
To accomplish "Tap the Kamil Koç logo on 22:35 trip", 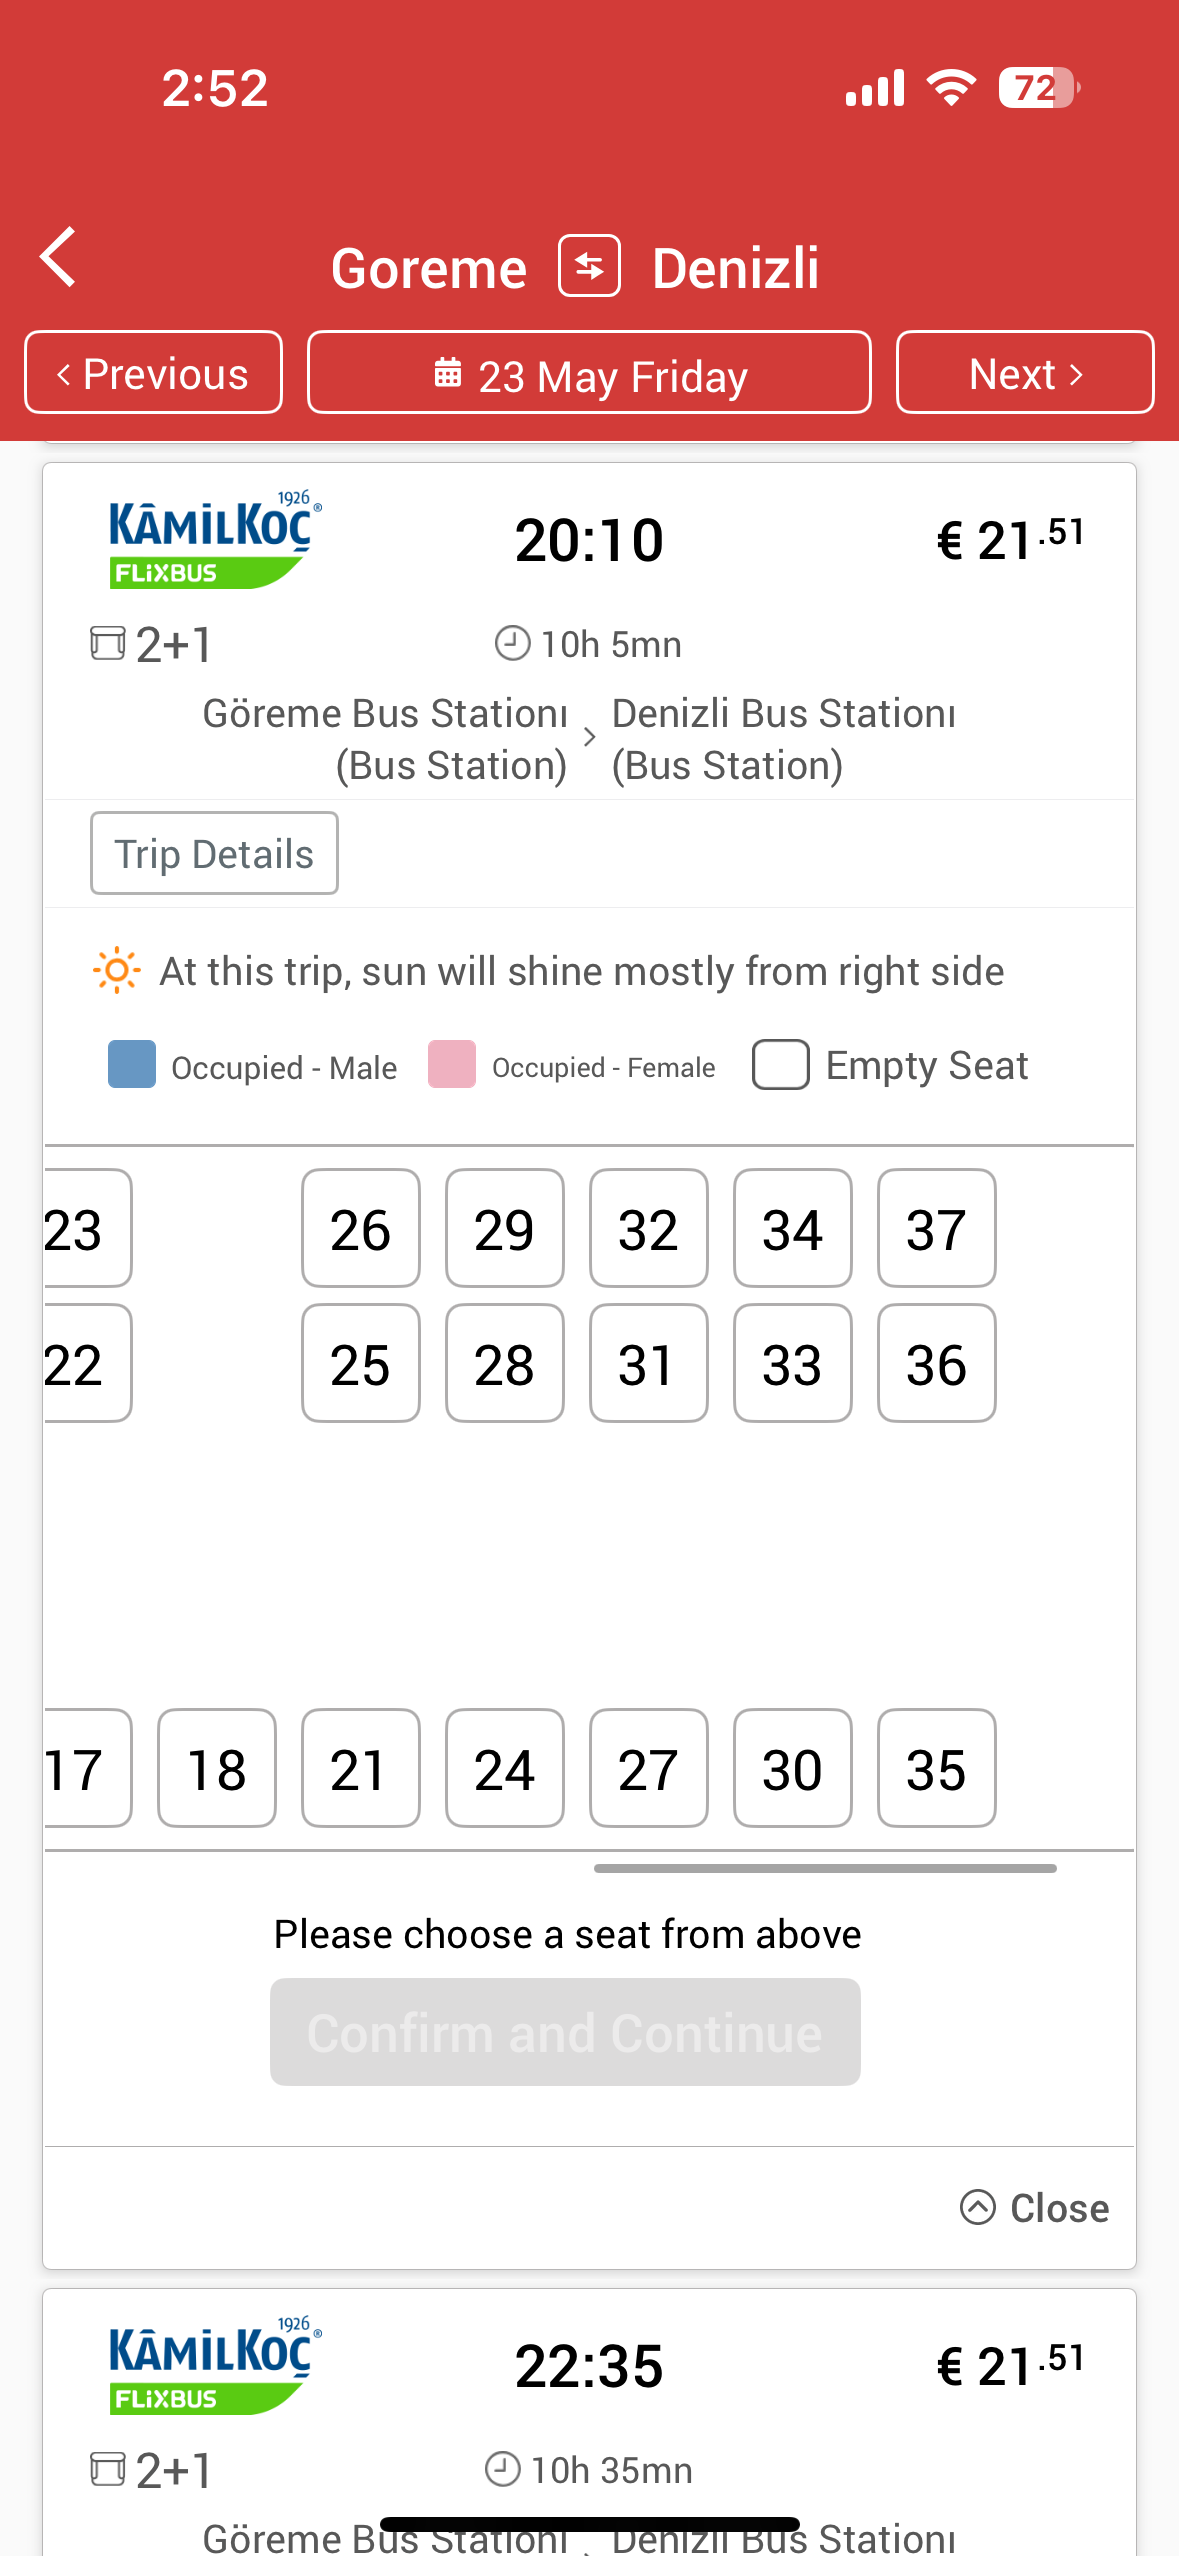I will pyautogui.click(x=214, y=2367).
